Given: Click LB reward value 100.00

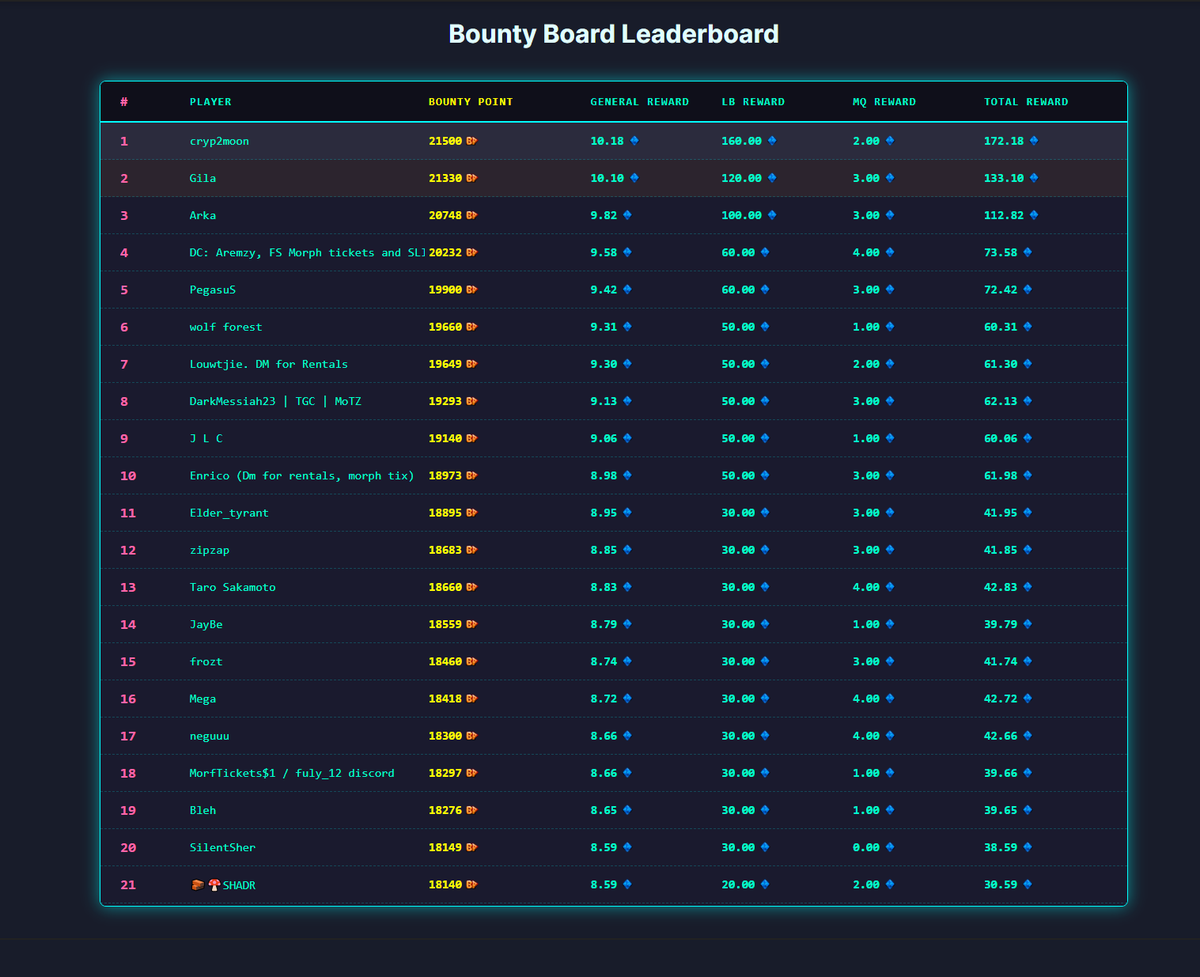Looking at the screenshot, I should tap(741, 215).
